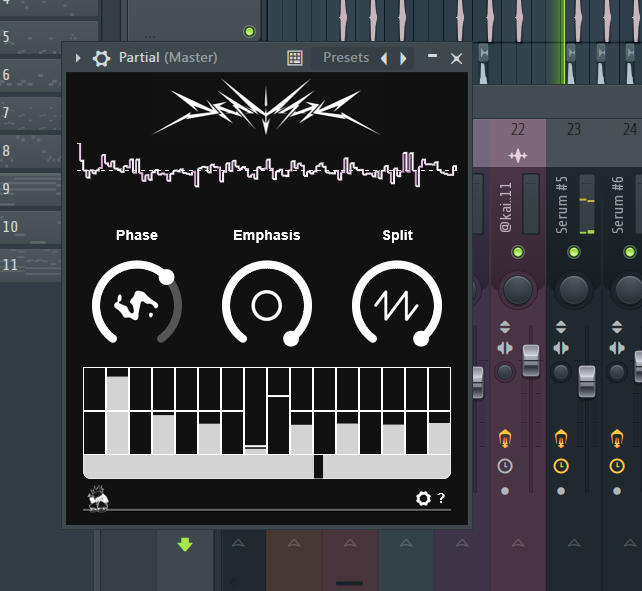The height and width of the screenshot is (591, 642).
Task: Click the Serum #5 track name
Action: [561, 205]
